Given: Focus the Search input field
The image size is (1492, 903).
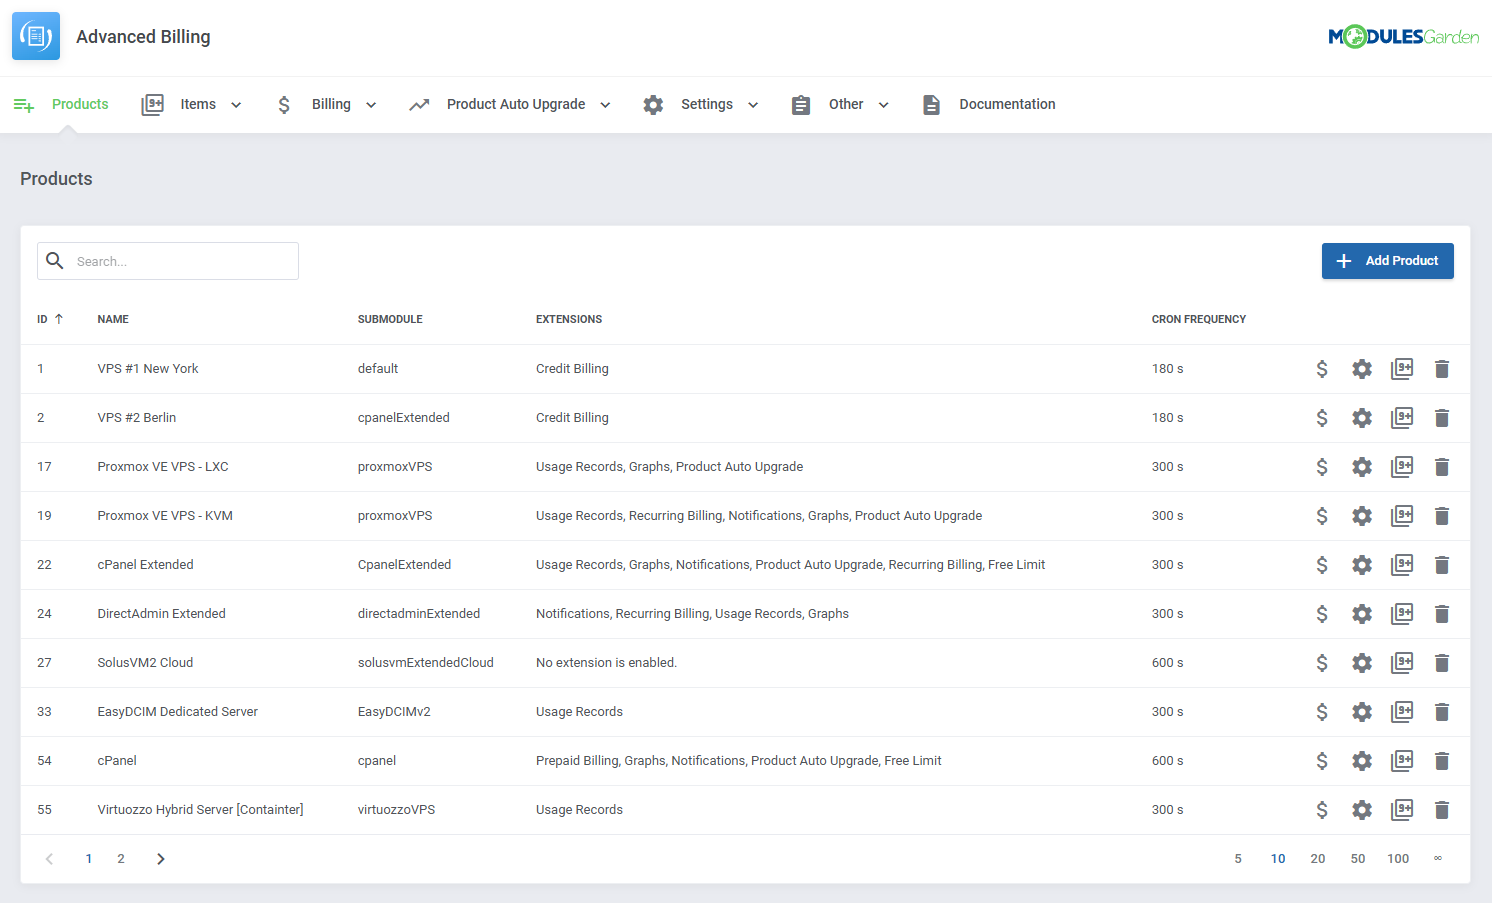Looking at the screenshot, I should click(x=168, y=261).
